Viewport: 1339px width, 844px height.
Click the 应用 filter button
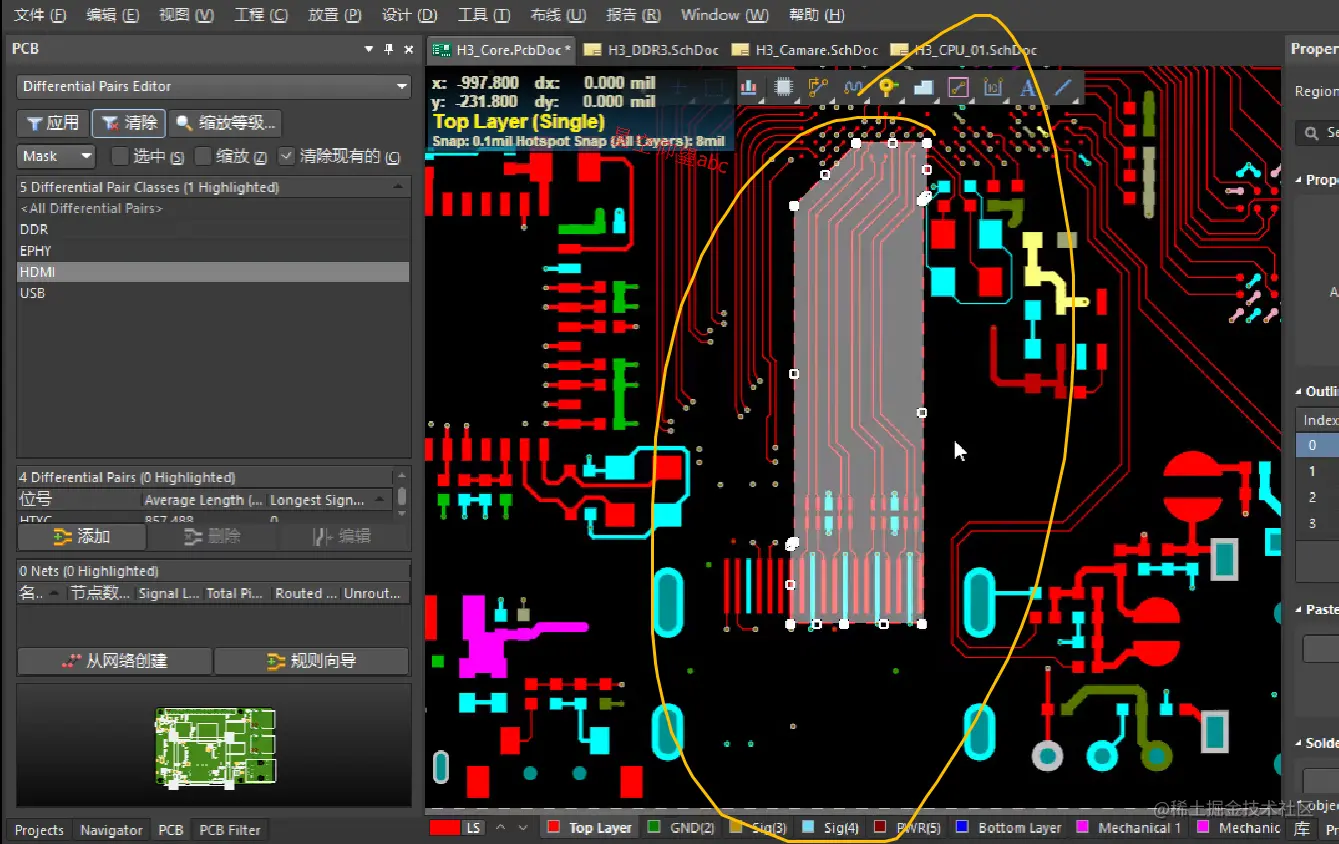[x=53, y=123]
